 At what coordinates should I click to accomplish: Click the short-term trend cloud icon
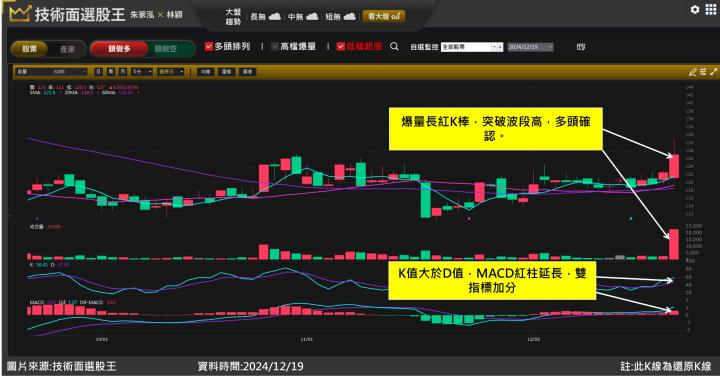350,17
